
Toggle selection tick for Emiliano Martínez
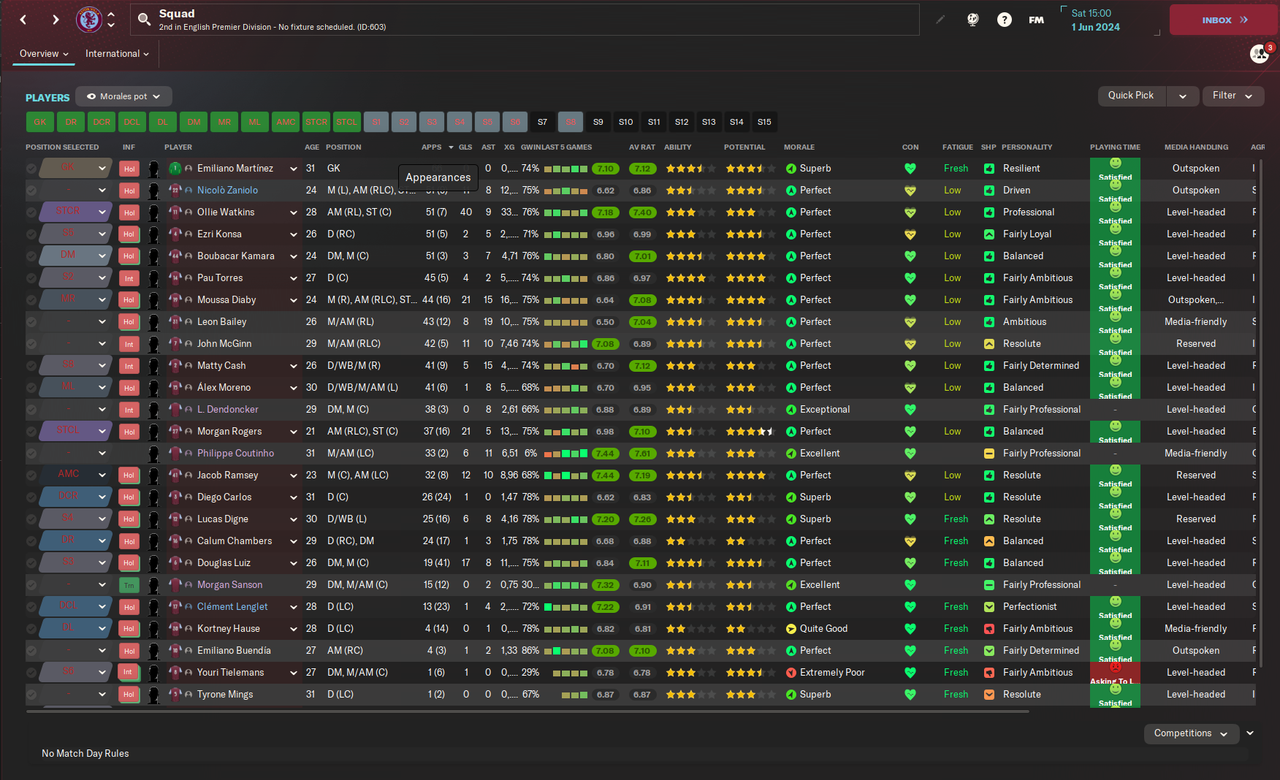click(31, 168)
